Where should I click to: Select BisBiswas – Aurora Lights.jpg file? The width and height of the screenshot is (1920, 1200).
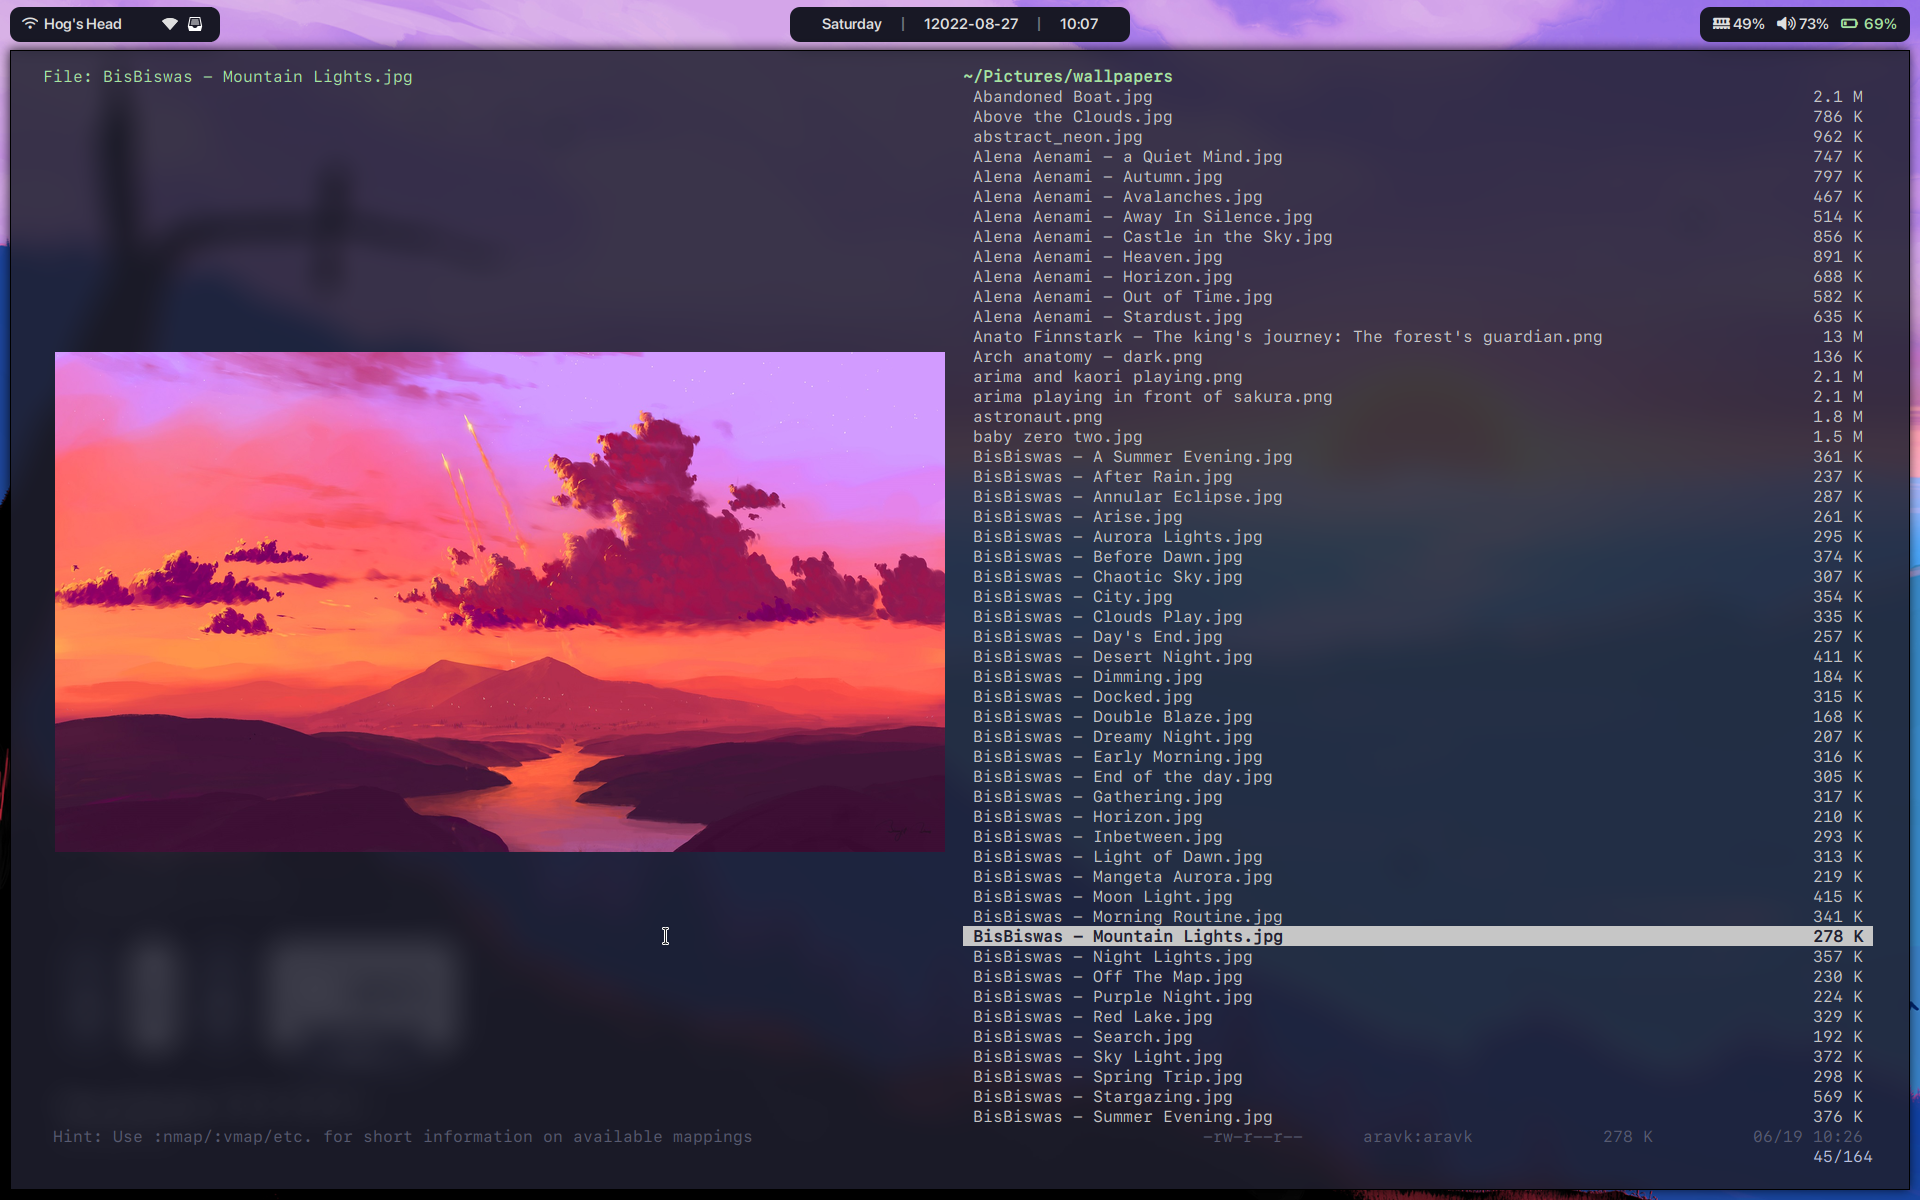point(1117,537)
